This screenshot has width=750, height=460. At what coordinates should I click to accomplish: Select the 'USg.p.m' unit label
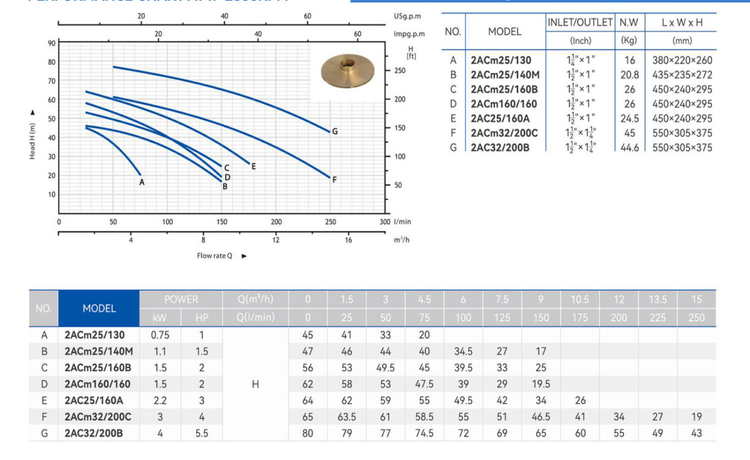(x=408, y=16)
